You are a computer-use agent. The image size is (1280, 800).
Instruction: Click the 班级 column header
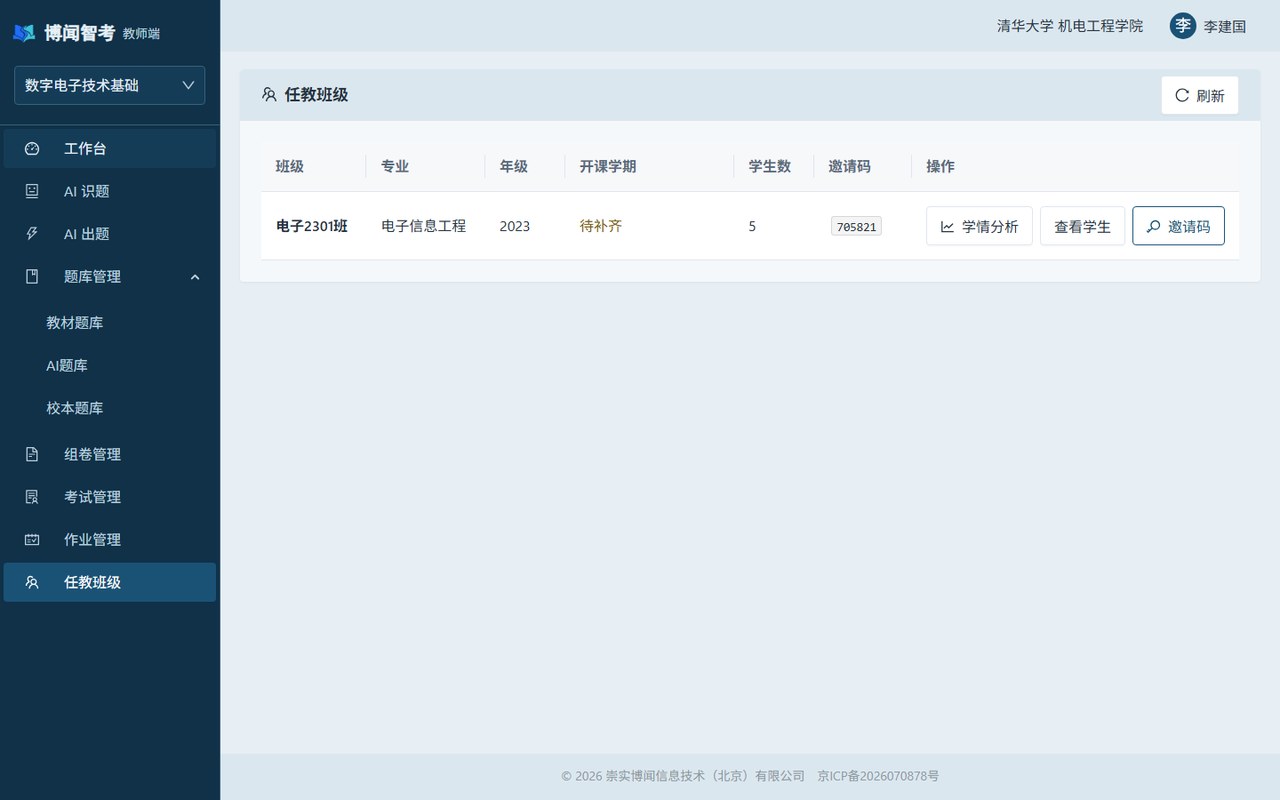(x=290, y=166)
